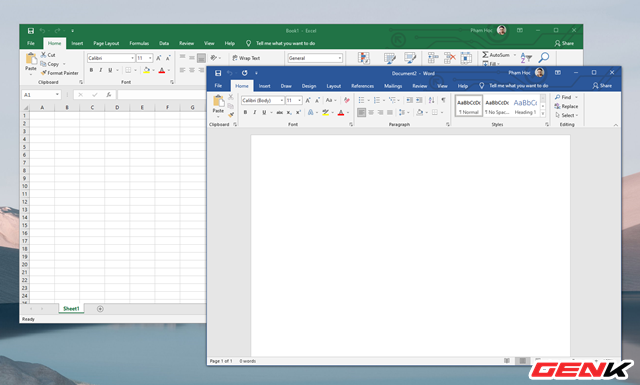The width and height of the screenshot is (640, 385).
Task: Apply superscript in Word's Font group
Action: tap(298, 112)
